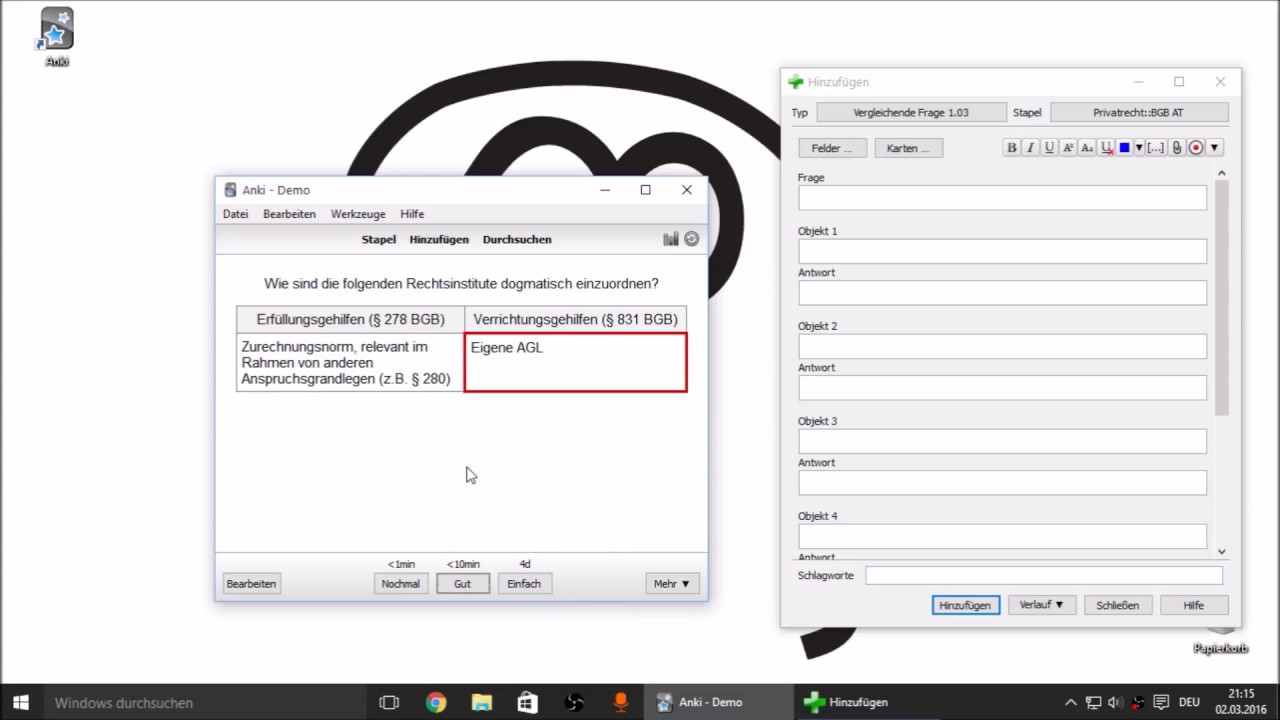The height and width of the screenshot is (720, 1280).
Task: Click the Karten button
Action: [908, 148]
